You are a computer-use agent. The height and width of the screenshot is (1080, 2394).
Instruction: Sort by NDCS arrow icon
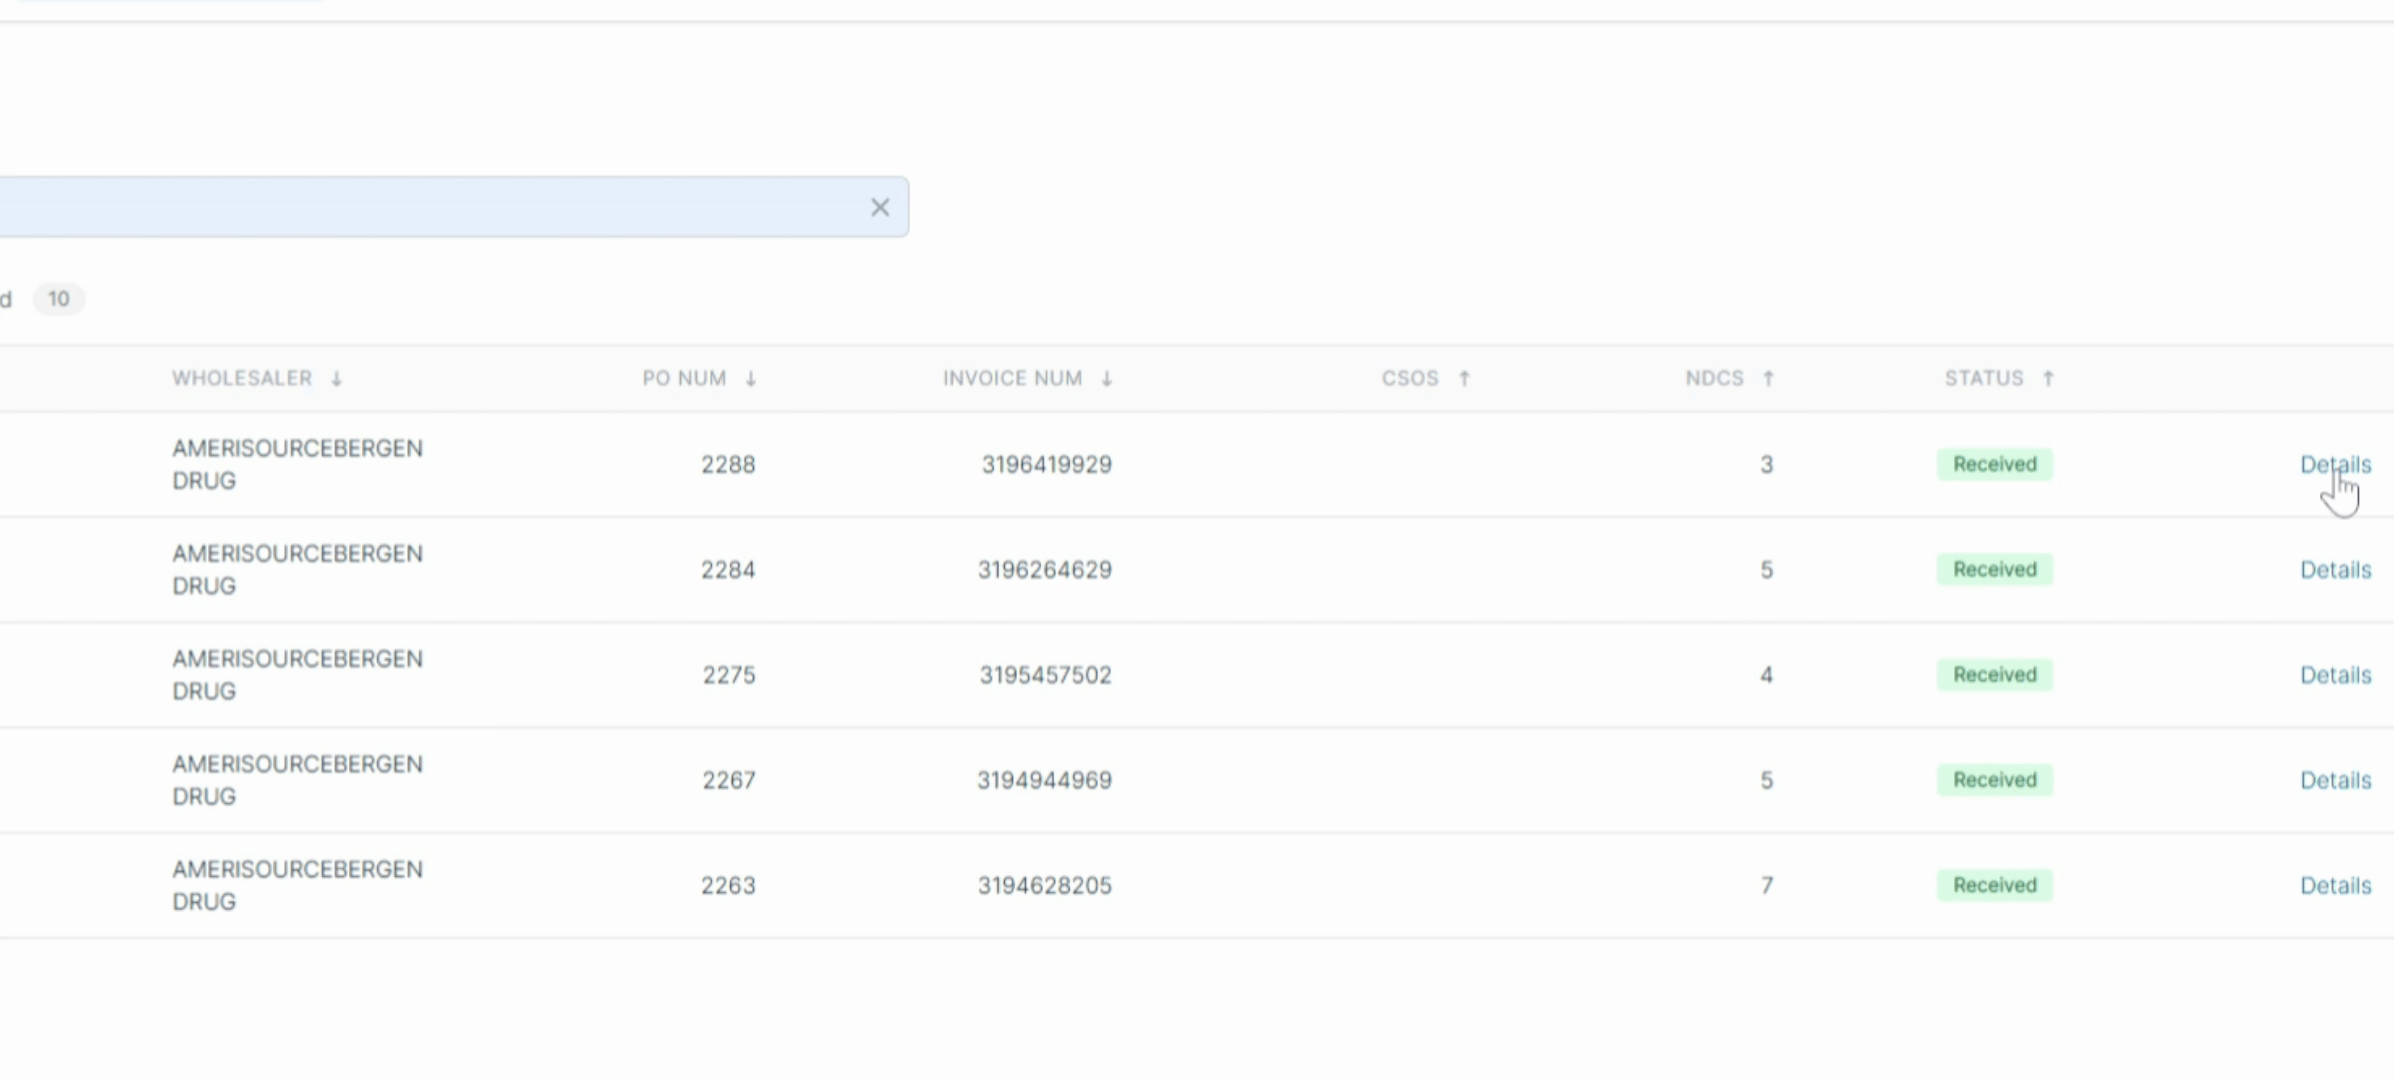pyautogui.click(x=1768, y=379)
